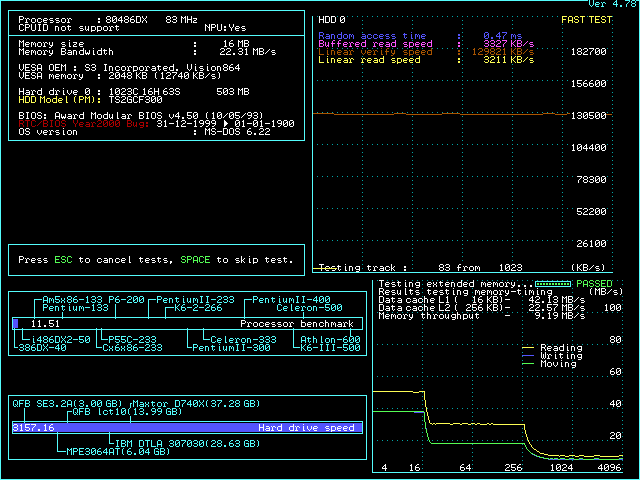The height and width of the screenshot is (480, 640).
Task: Click the 'OS version' MS-DOS 6.22 line
Action: pyautogui.click(x=144, y=132)
